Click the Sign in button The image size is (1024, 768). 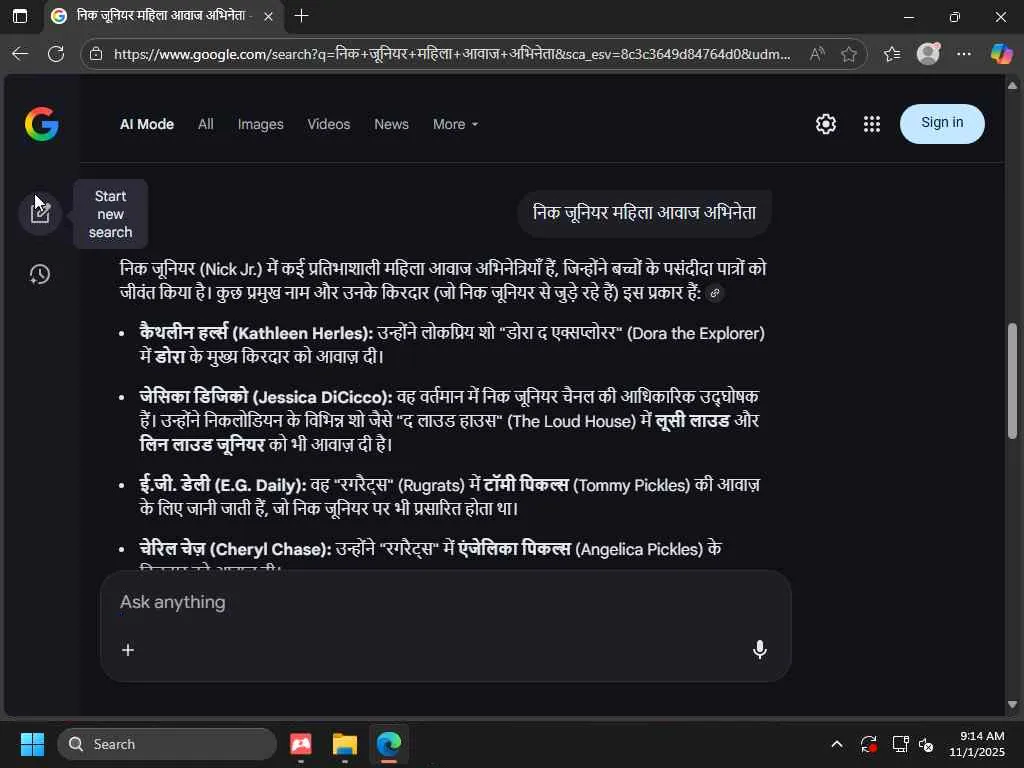tap(942, 123)
